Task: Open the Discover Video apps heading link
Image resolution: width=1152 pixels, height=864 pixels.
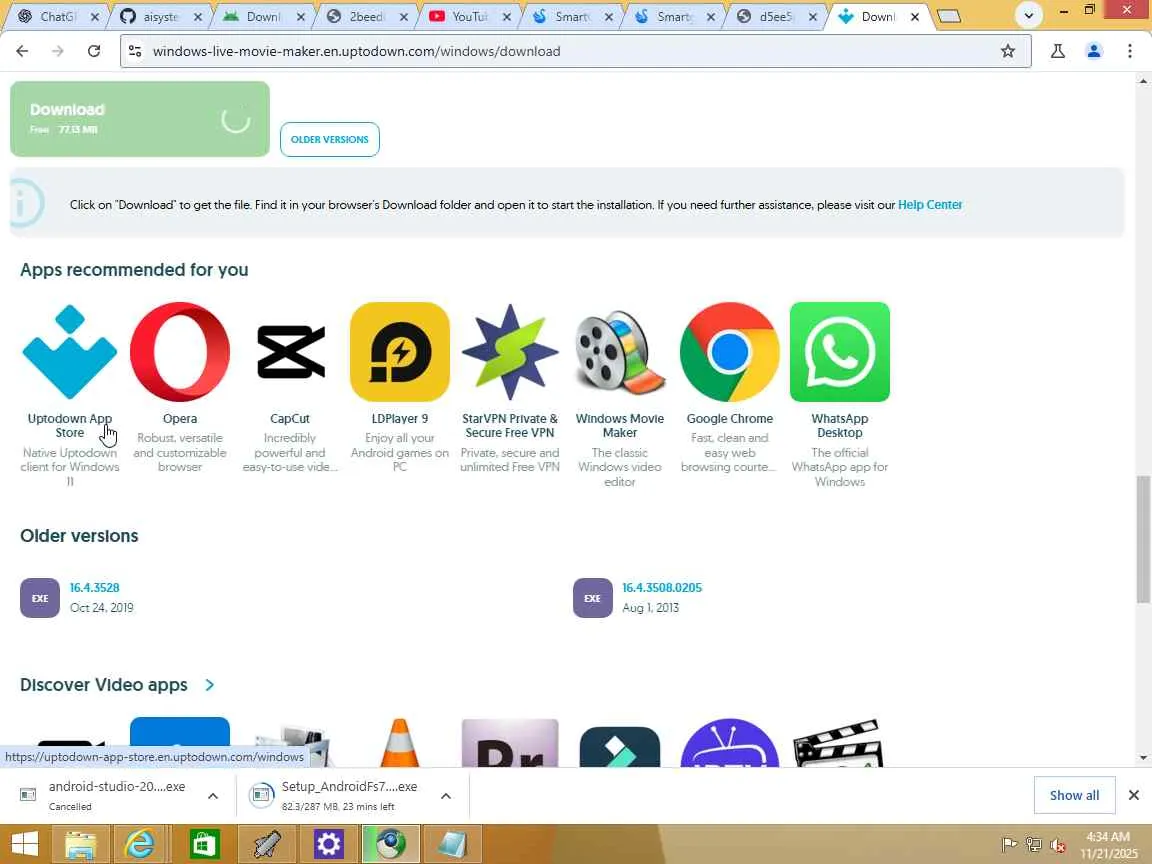Action: click(x=104, y=685)
